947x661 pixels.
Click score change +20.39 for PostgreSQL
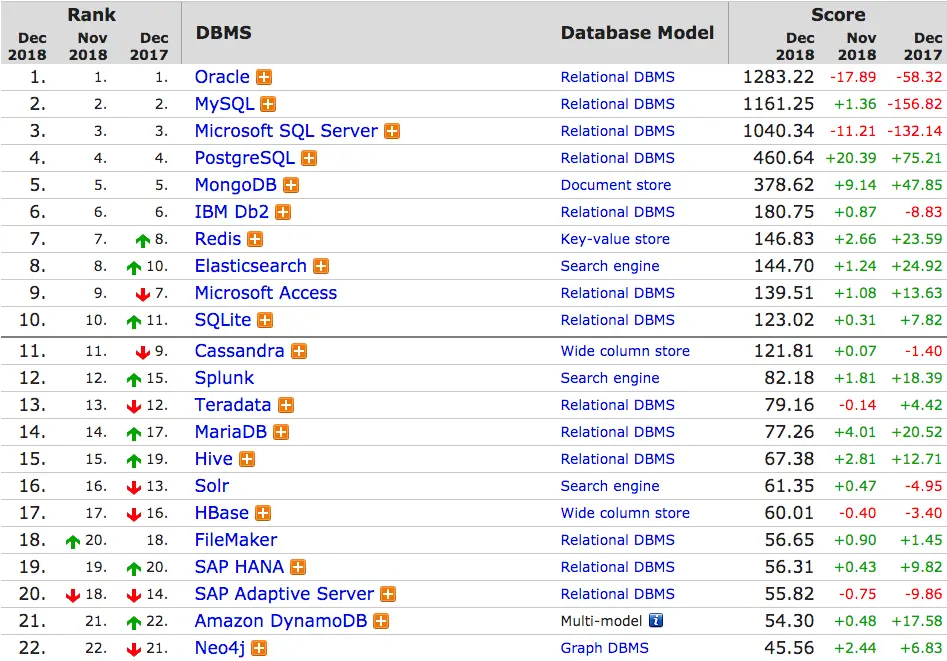850,158
